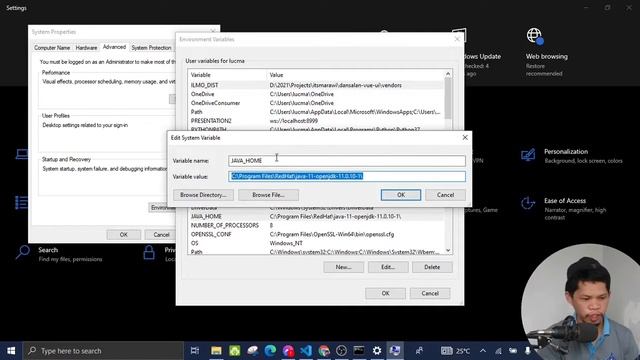Click OK in the Environment Variables window
This screenshot has height=360, width=640.
point(385,293)
